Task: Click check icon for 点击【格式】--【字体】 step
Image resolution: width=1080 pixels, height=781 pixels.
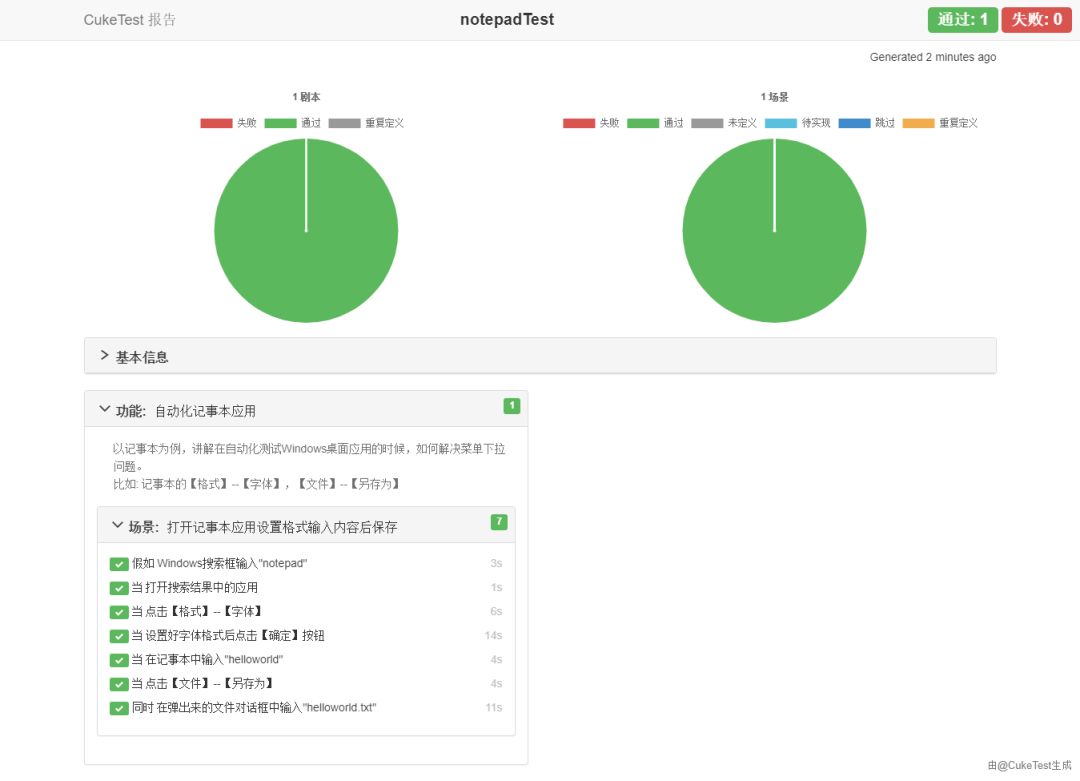Action: tap(119, 612)
